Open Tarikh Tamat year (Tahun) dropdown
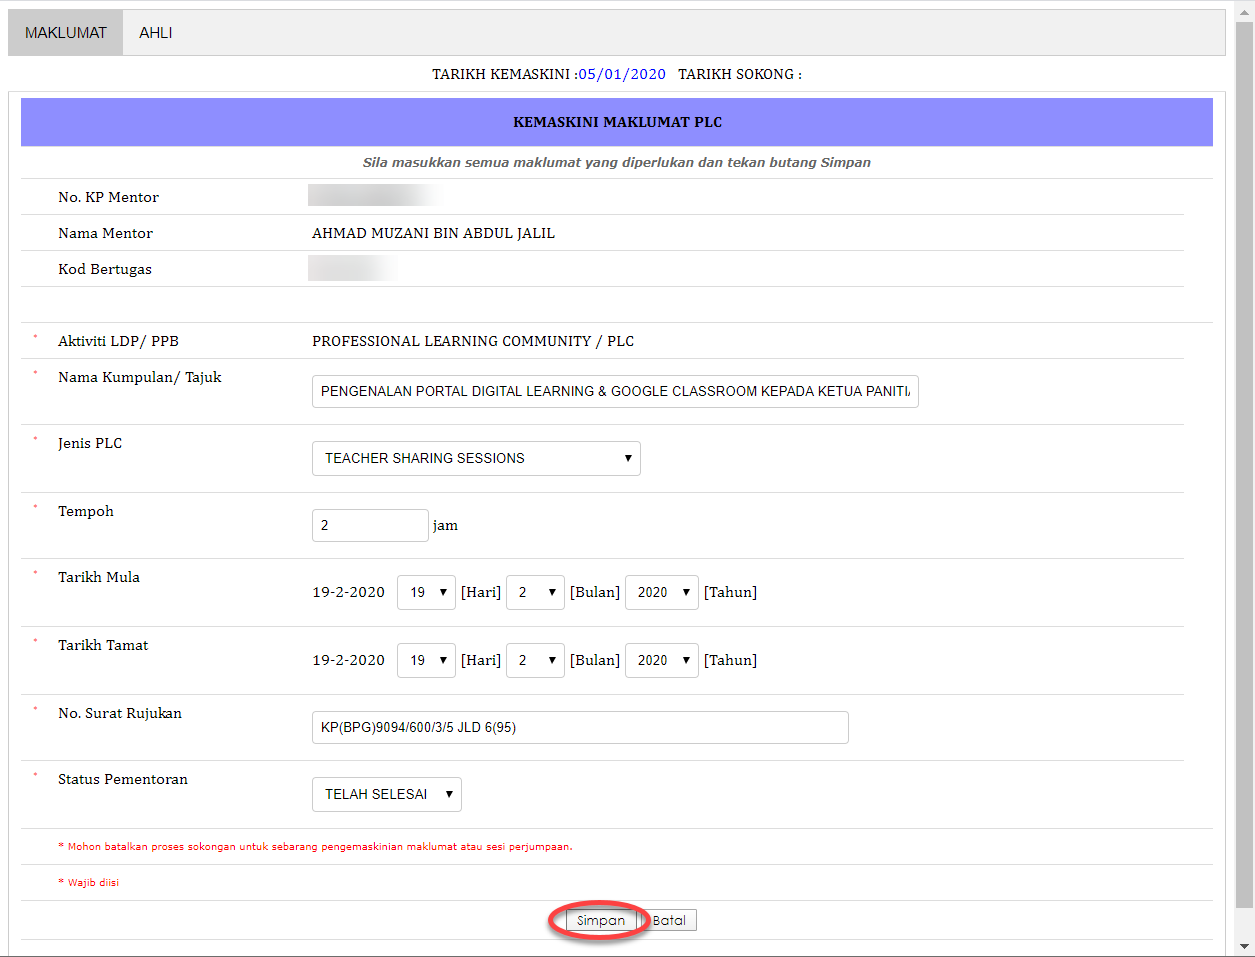Screen dimensions: 1255x957 pyautogui.click(x=662, y=660)
